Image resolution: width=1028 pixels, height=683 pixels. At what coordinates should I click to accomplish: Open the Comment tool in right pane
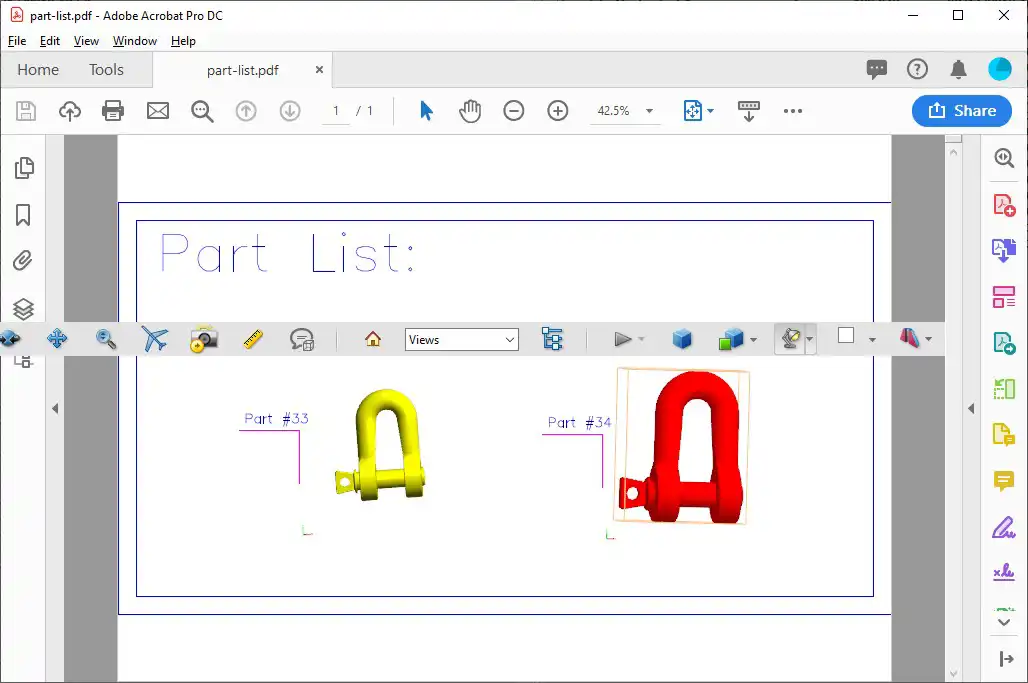(1004, 481)
